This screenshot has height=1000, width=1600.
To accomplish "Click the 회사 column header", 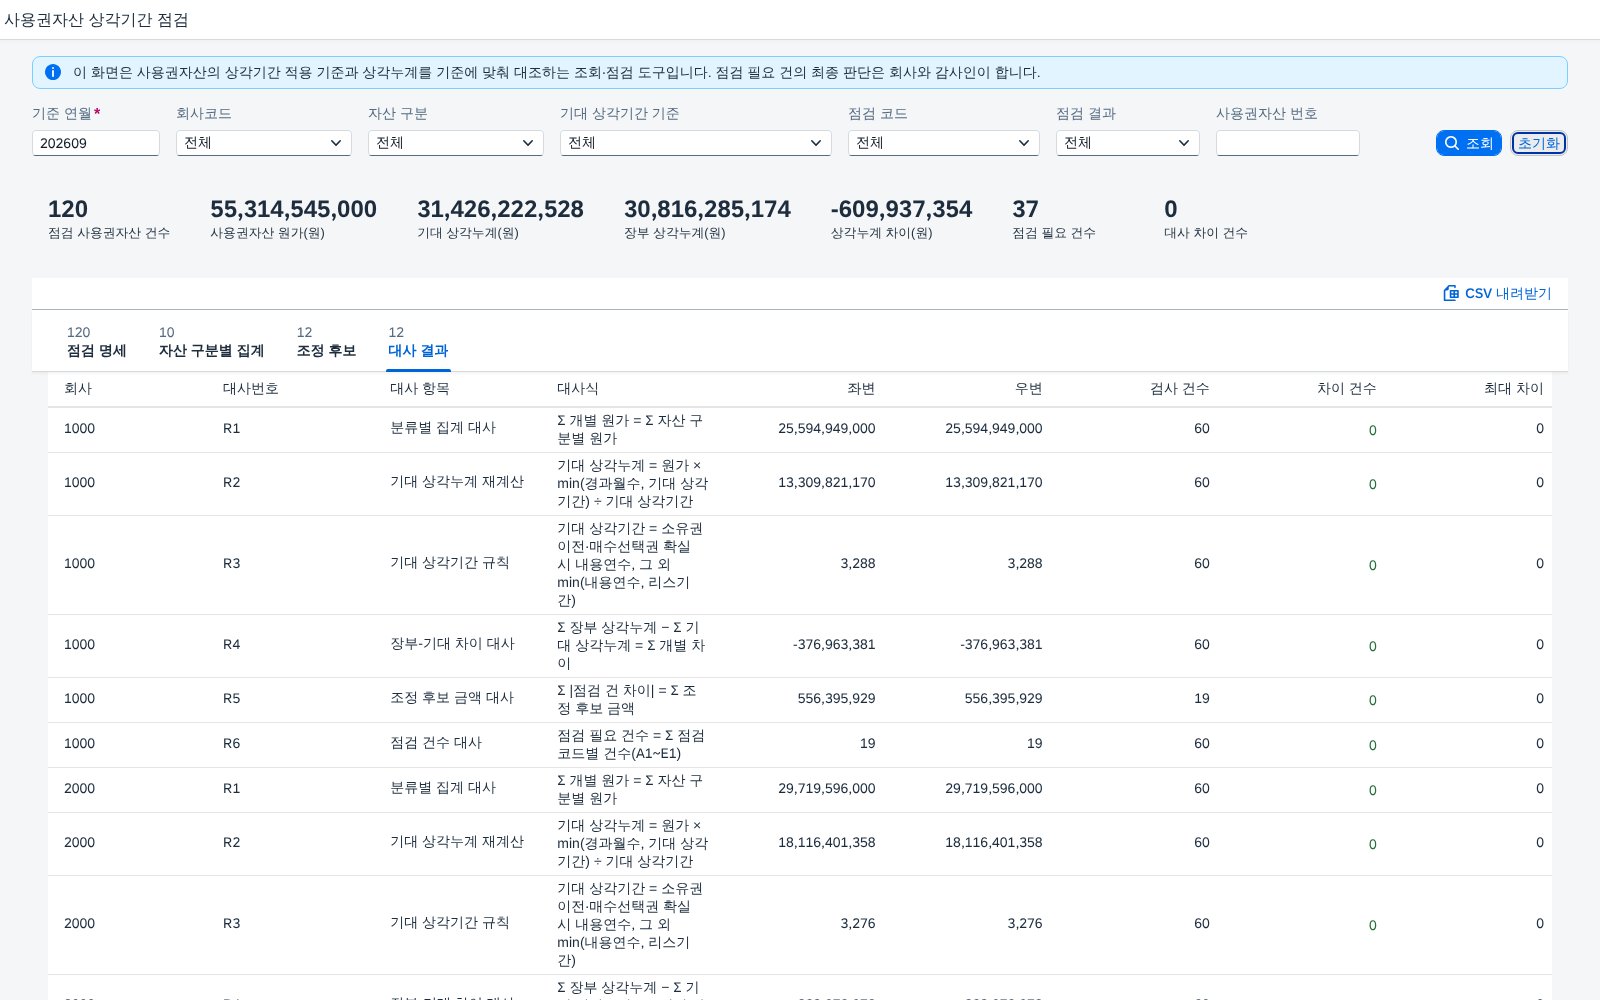I will point(78,389).
